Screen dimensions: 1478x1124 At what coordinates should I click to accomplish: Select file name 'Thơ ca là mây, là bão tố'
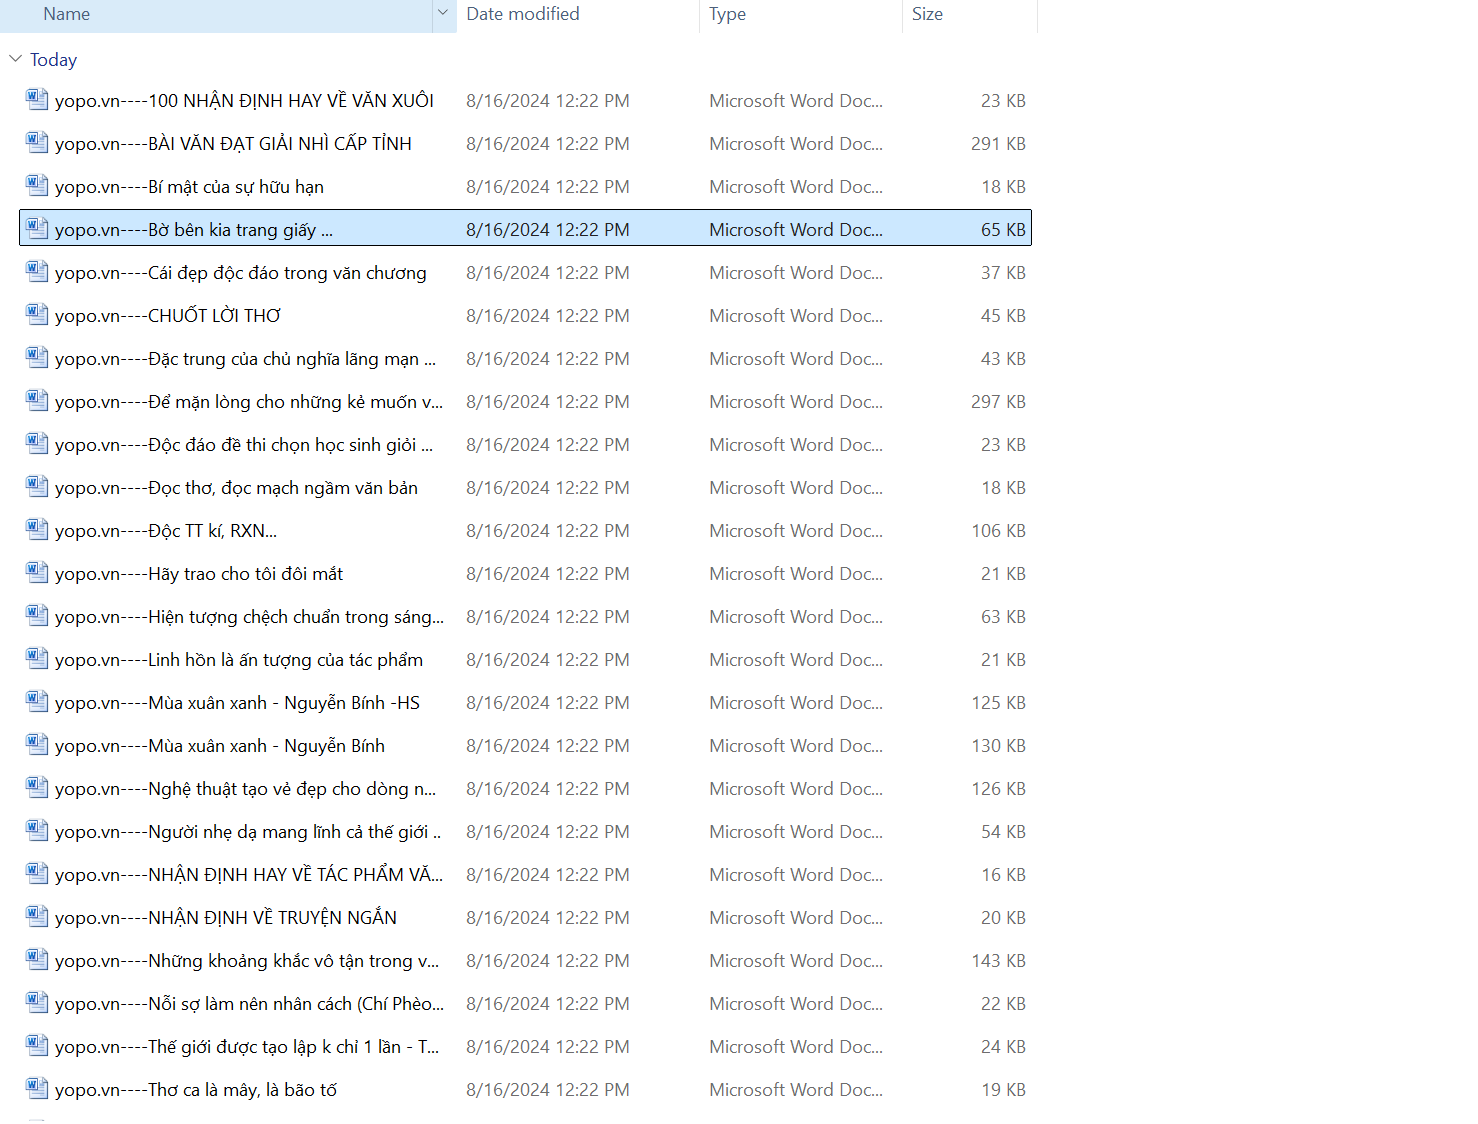point(196,1090)
